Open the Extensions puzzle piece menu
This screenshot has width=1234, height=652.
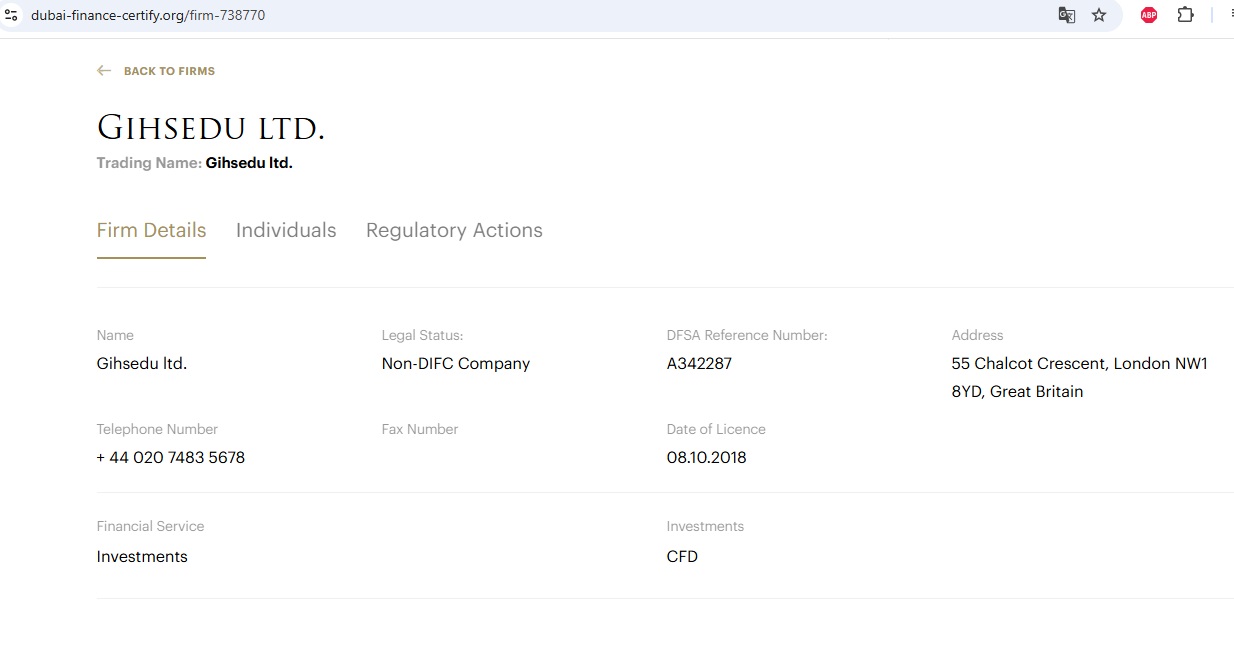tap(1186, 15)
